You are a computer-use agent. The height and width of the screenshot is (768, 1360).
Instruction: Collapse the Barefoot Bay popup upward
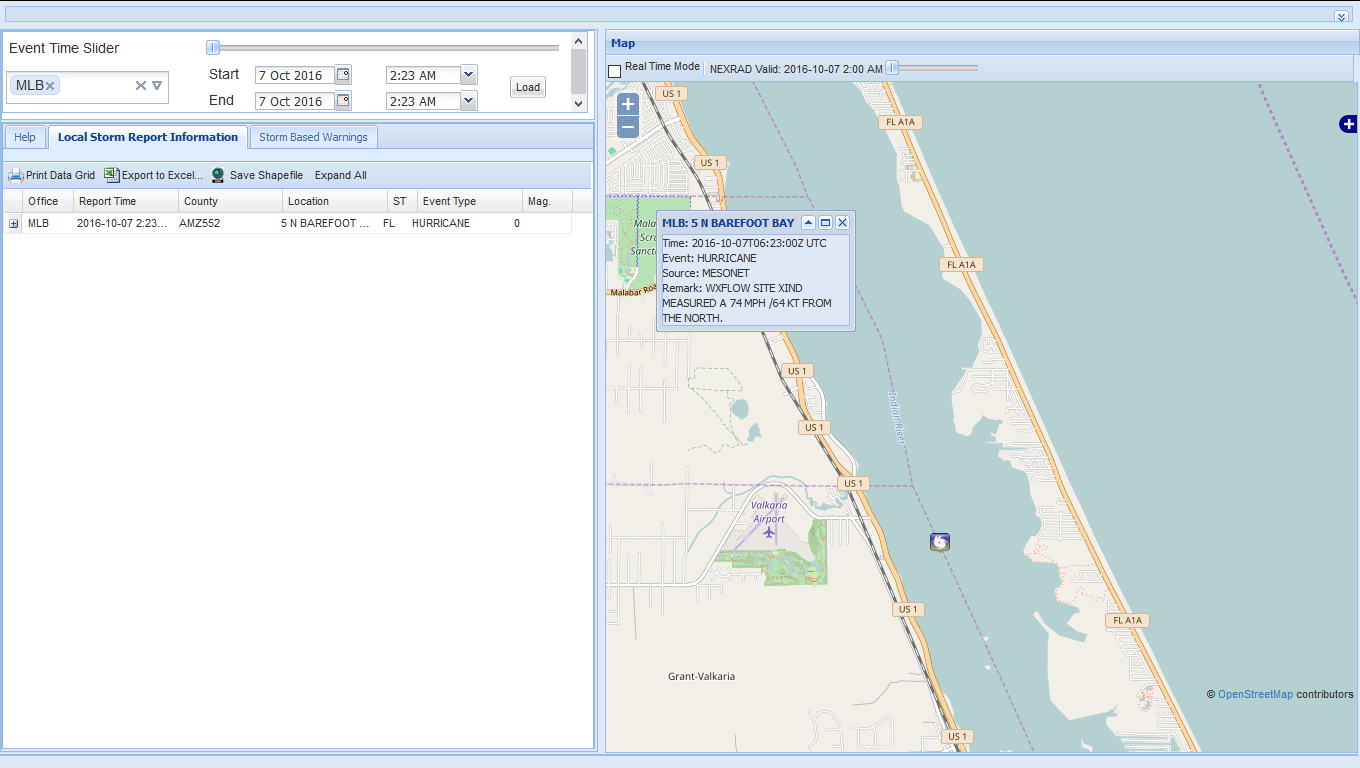(x=809, y=223)
